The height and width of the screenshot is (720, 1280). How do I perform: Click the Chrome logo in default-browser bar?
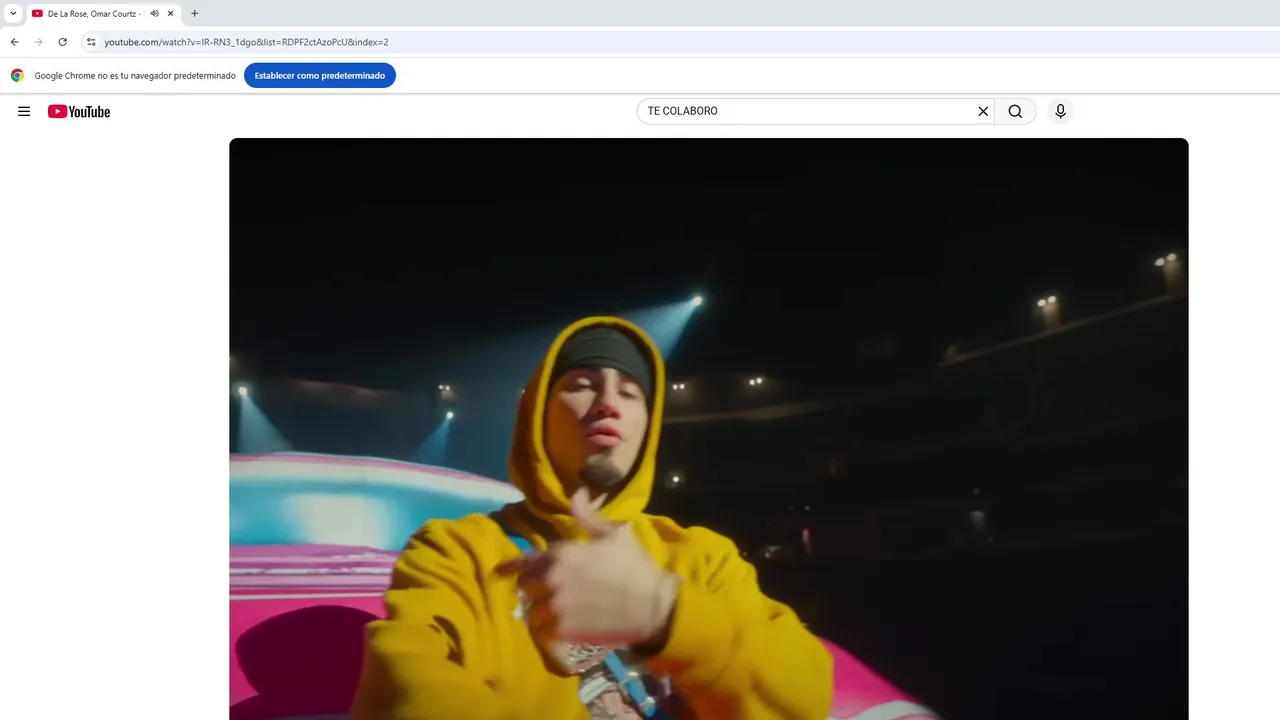[17, 75]
